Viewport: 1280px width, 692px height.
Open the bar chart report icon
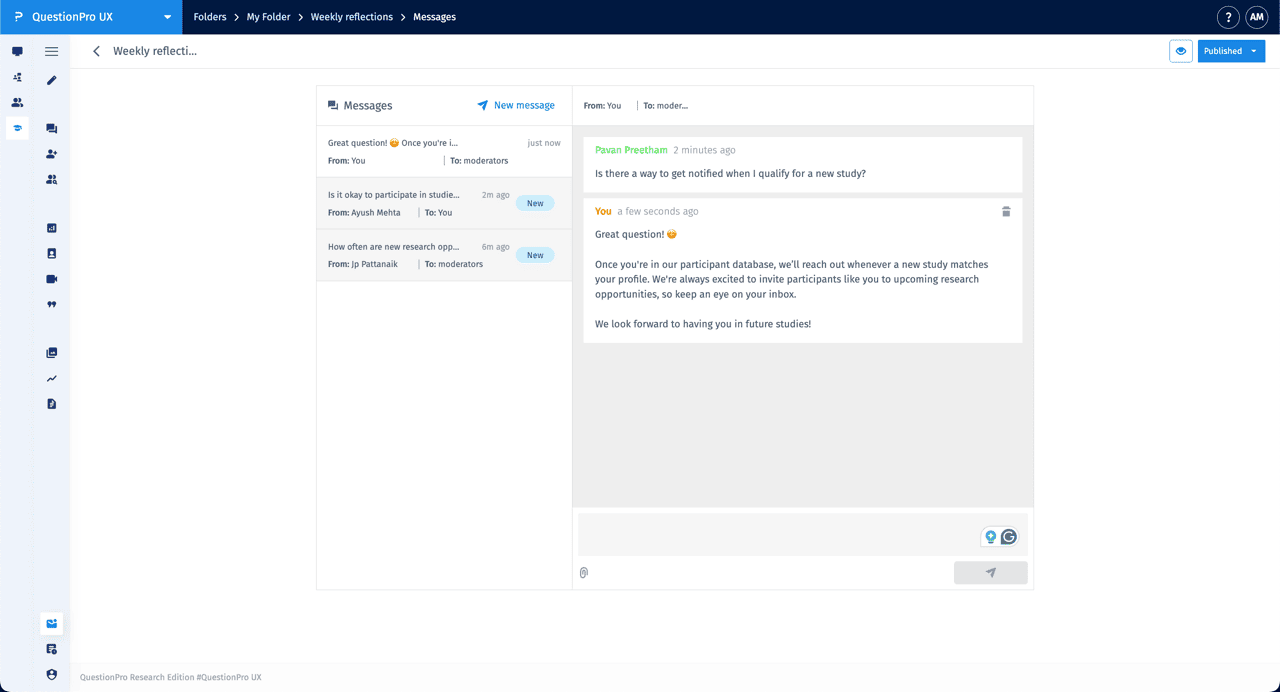(52, 228)
